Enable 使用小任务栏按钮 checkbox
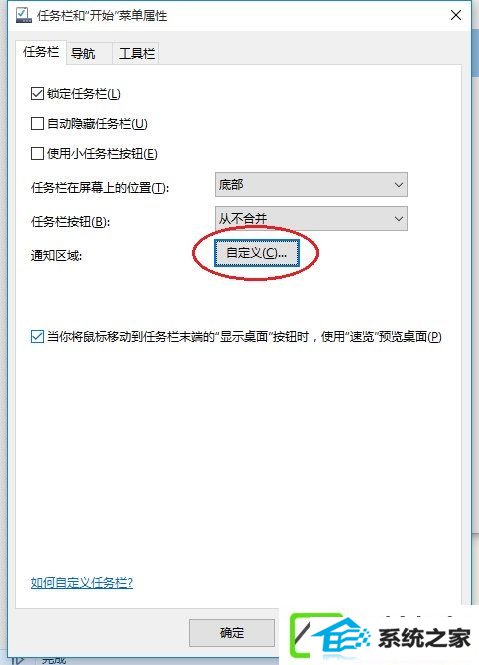The image size is (479, 665). (x=37, y=153)
